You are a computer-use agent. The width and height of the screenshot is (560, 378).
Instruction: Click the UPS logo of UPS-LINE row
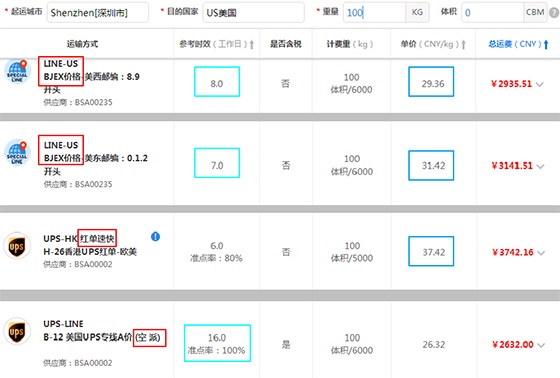click(x=17, y=331)
